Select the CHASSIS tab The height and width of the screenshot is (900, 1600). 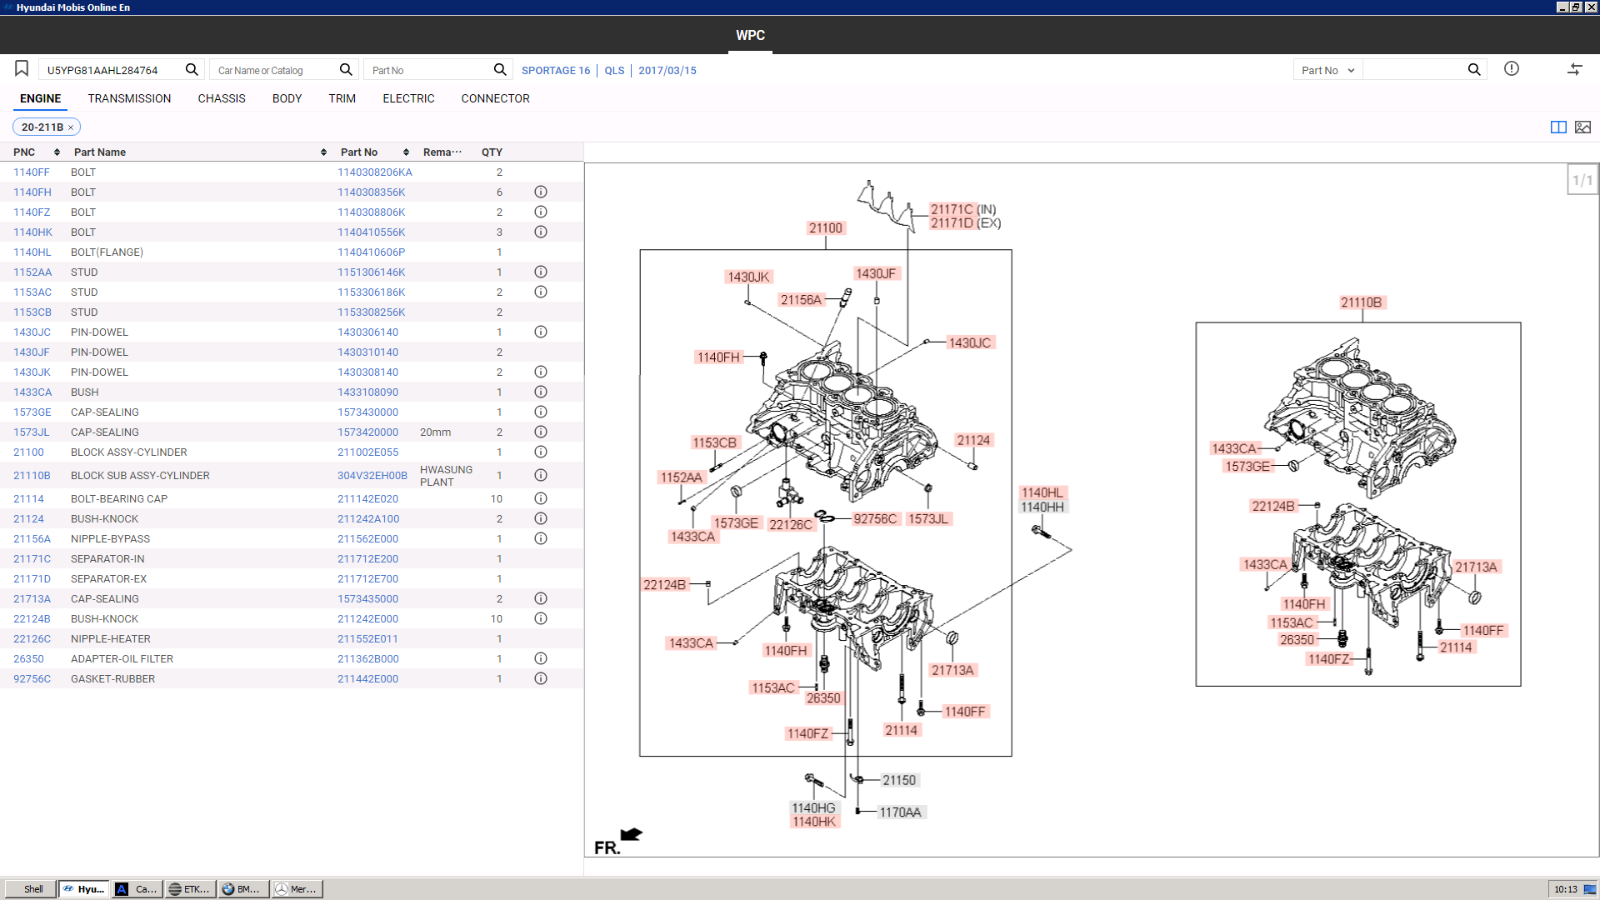click(x=222, y=98)
